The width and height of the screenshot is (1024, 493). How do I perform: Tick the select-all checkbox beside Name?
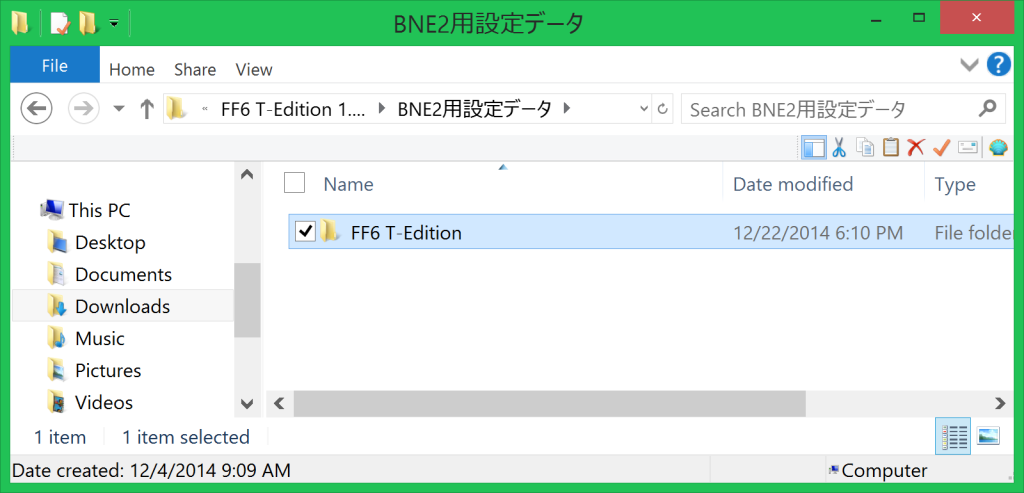pos(295,183)
